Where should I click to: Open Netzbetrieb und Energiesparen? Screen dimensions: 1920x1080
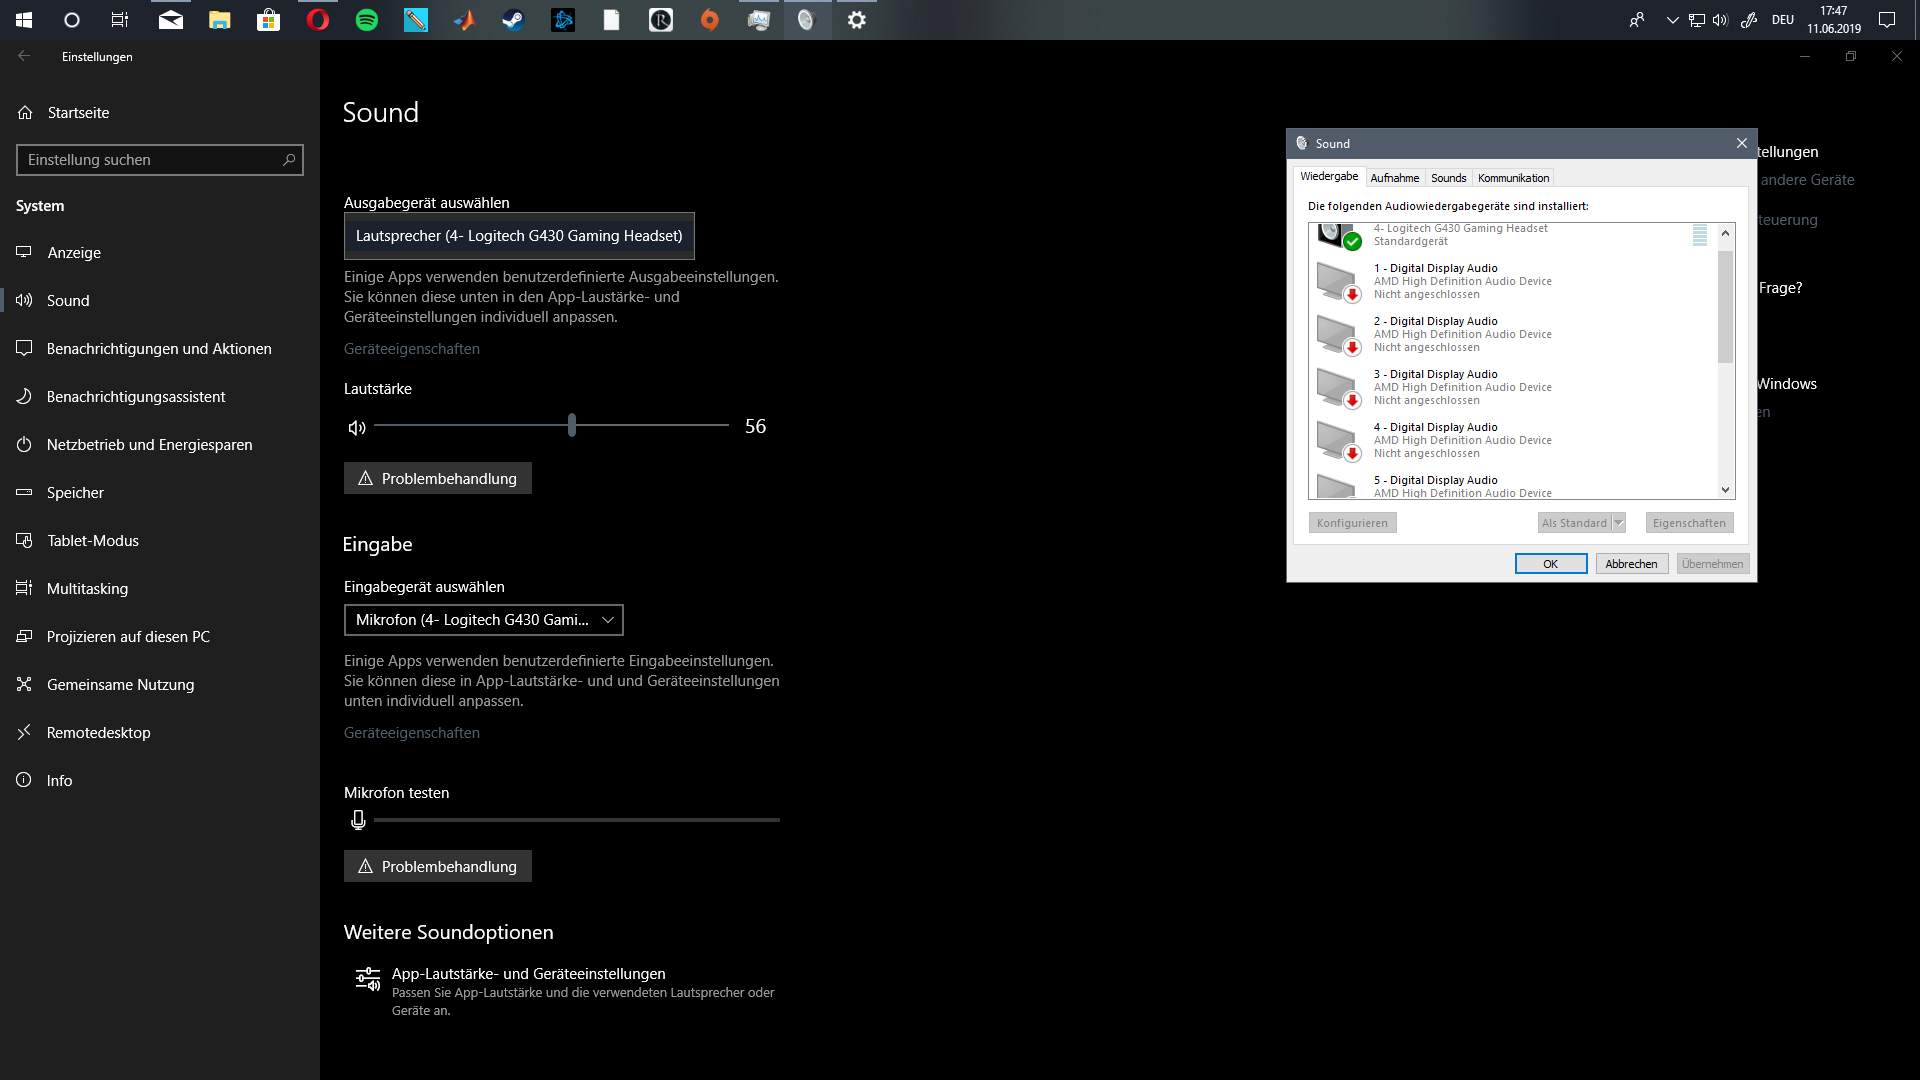[x=160, y=444]
